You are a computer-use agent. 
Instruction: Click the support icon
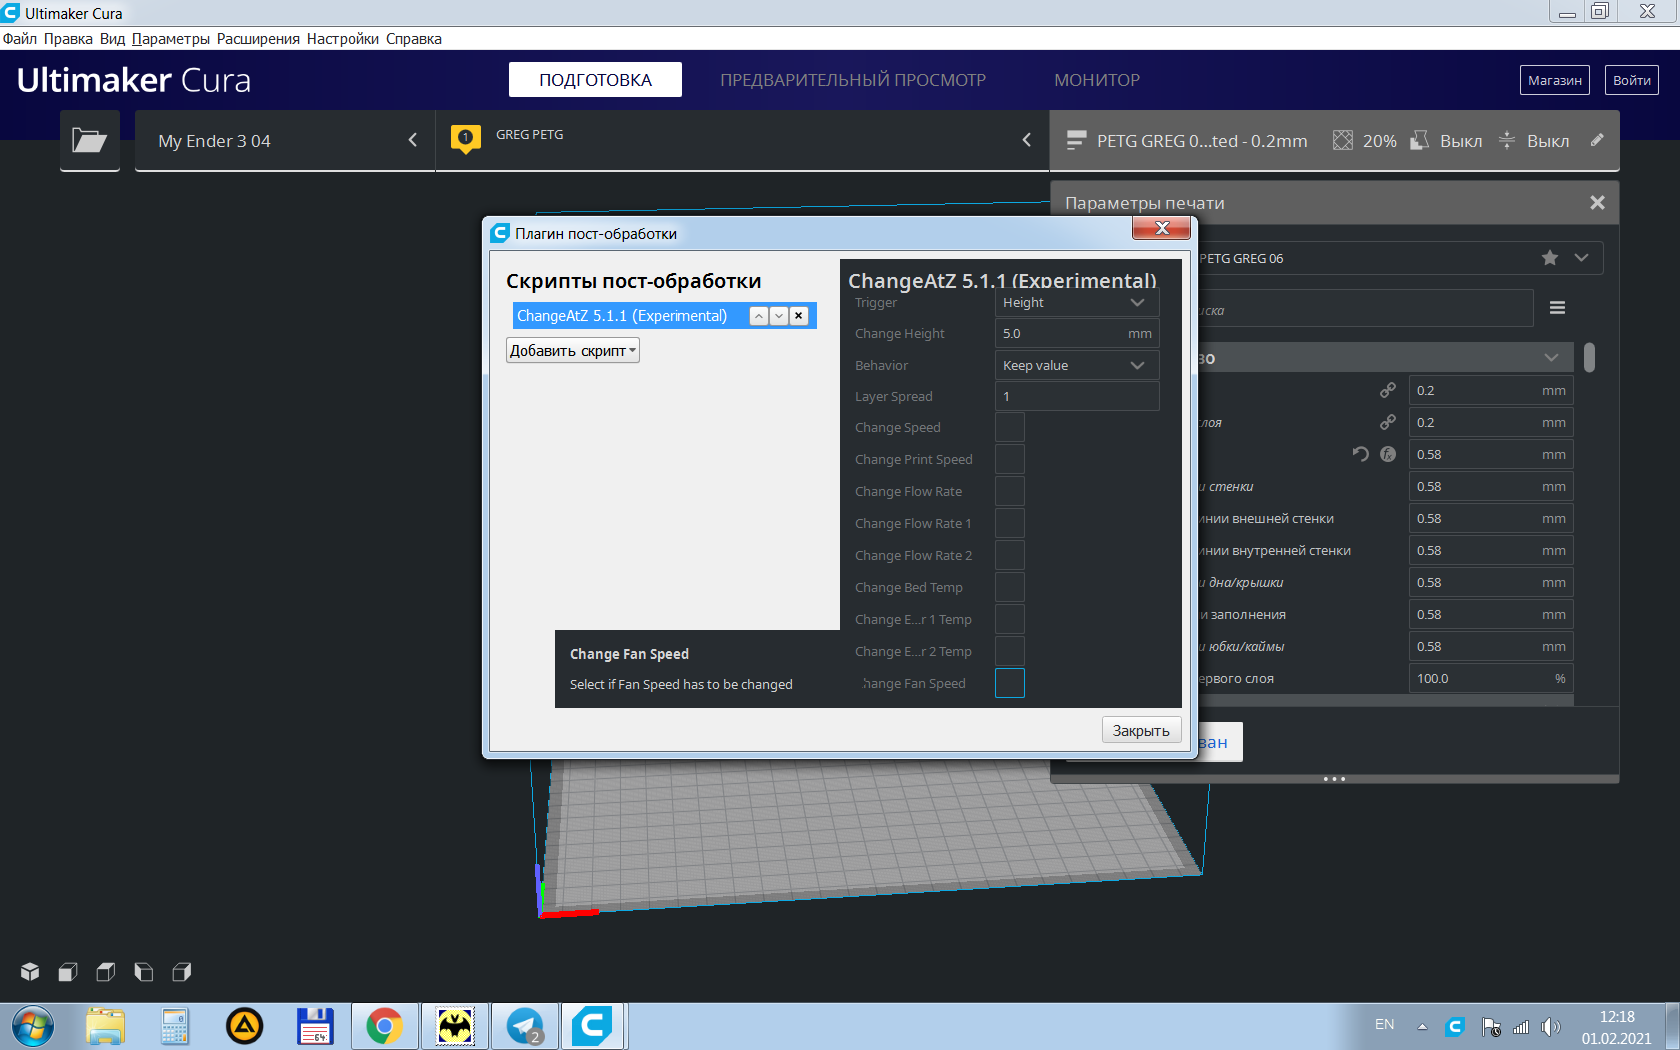[x=1419, y=141]
